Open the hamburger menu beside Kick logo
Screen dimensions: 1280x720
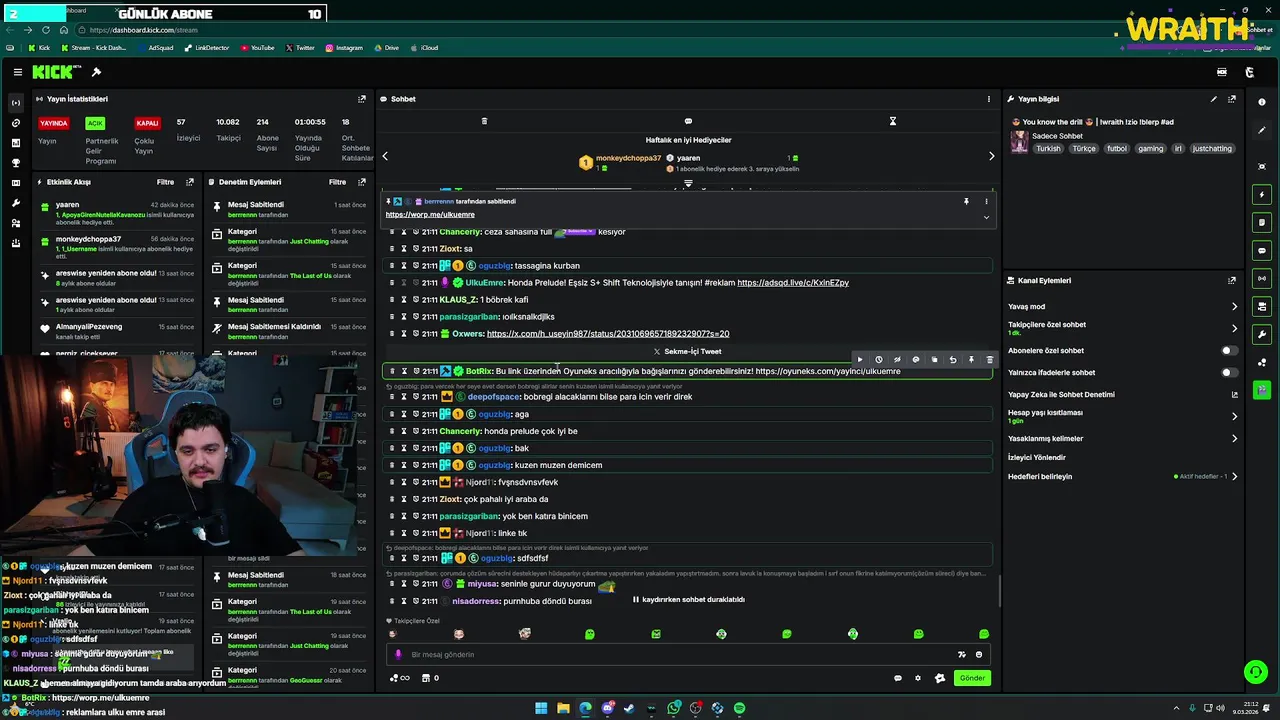point(17,72)
